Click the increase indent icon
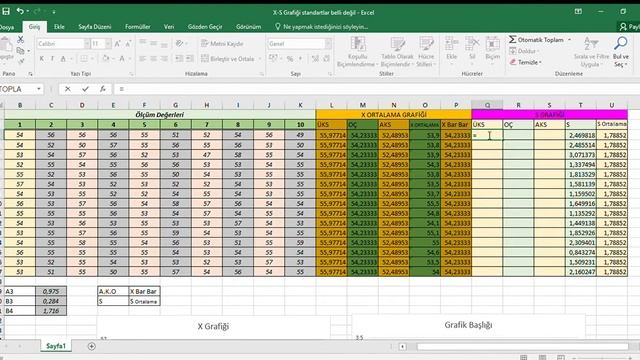Image resolution: width=640 pixels, height=360 pixels. (189, 59)
